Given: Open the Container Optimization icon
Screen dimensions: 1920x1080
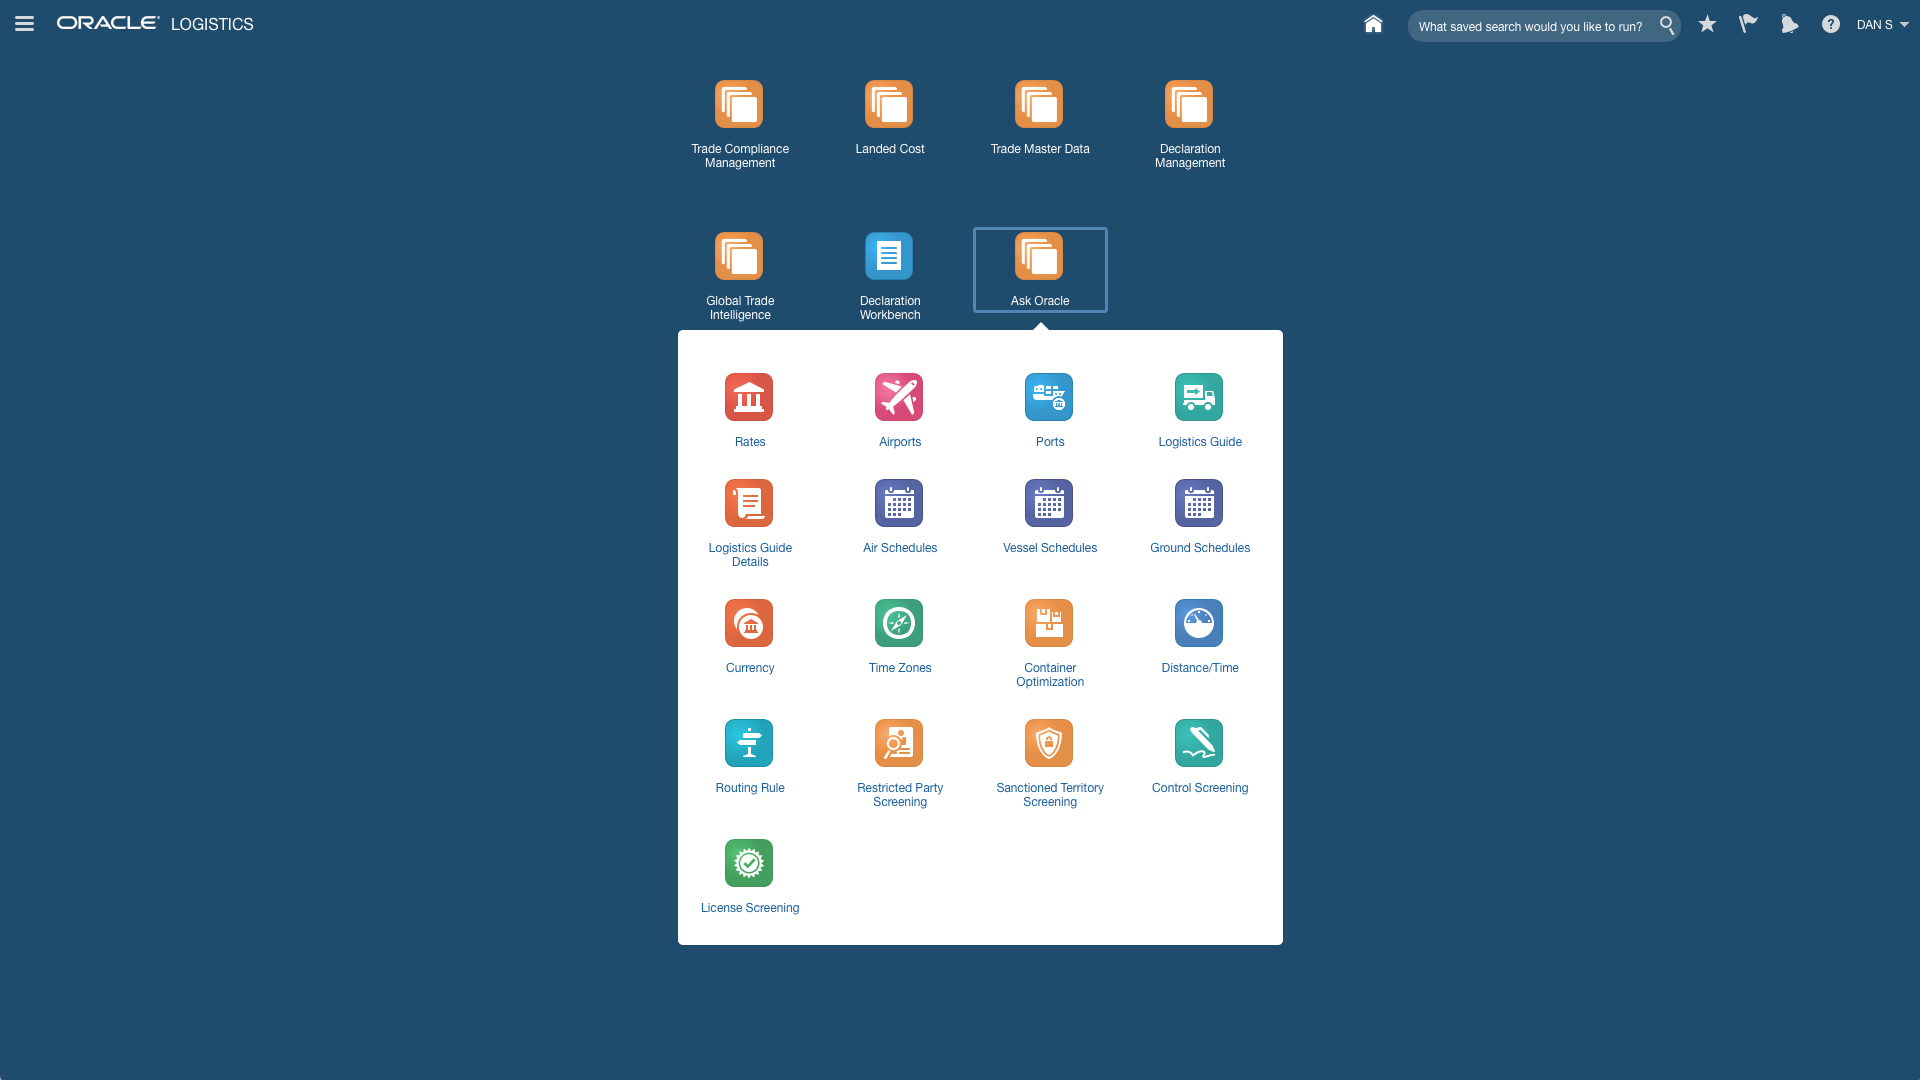Looking at the screenshot, I should 1049,623.
